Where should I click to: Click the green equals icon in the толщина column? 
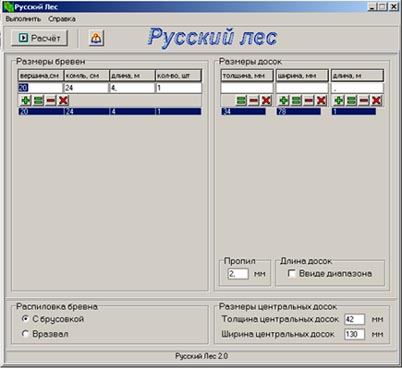coord(241,100)
